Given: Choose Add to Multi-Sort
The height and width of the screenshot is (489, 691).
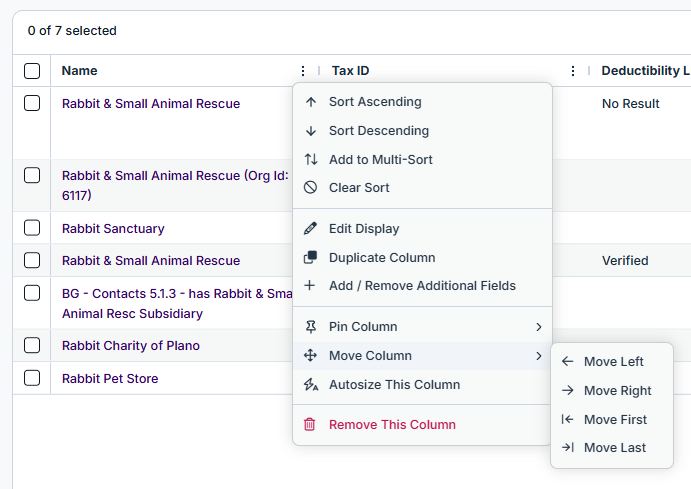Looking at the screenshot, I should click(x=422, y=159).
